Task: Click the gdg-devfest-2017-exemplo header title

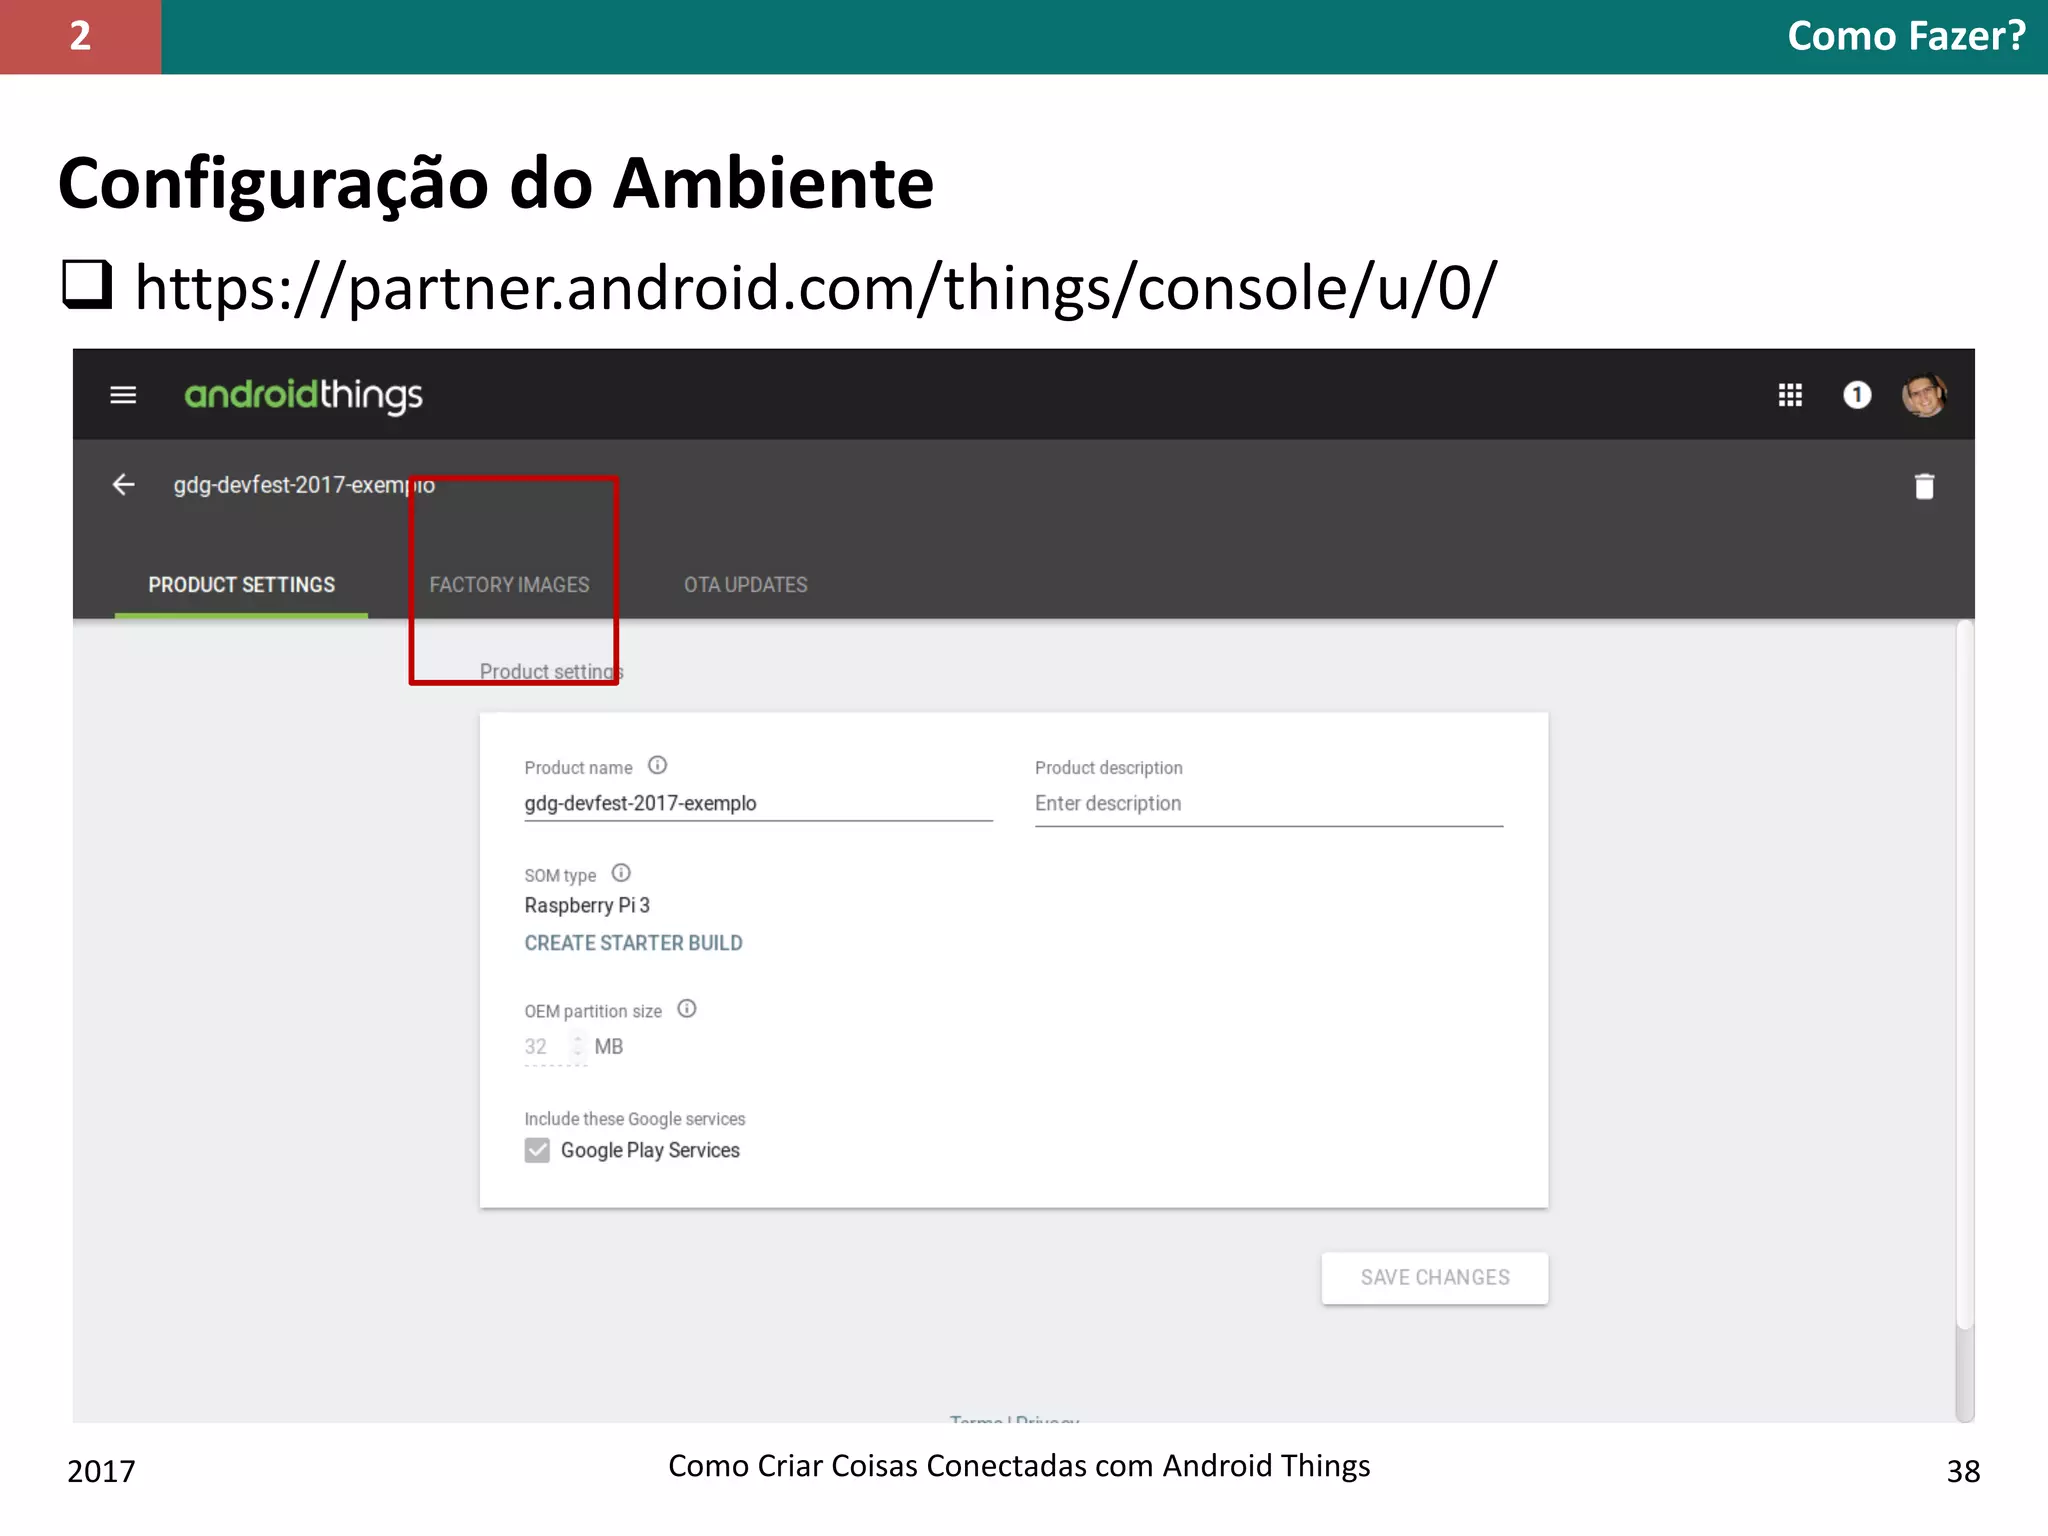Action: click(x=304, y=485)
